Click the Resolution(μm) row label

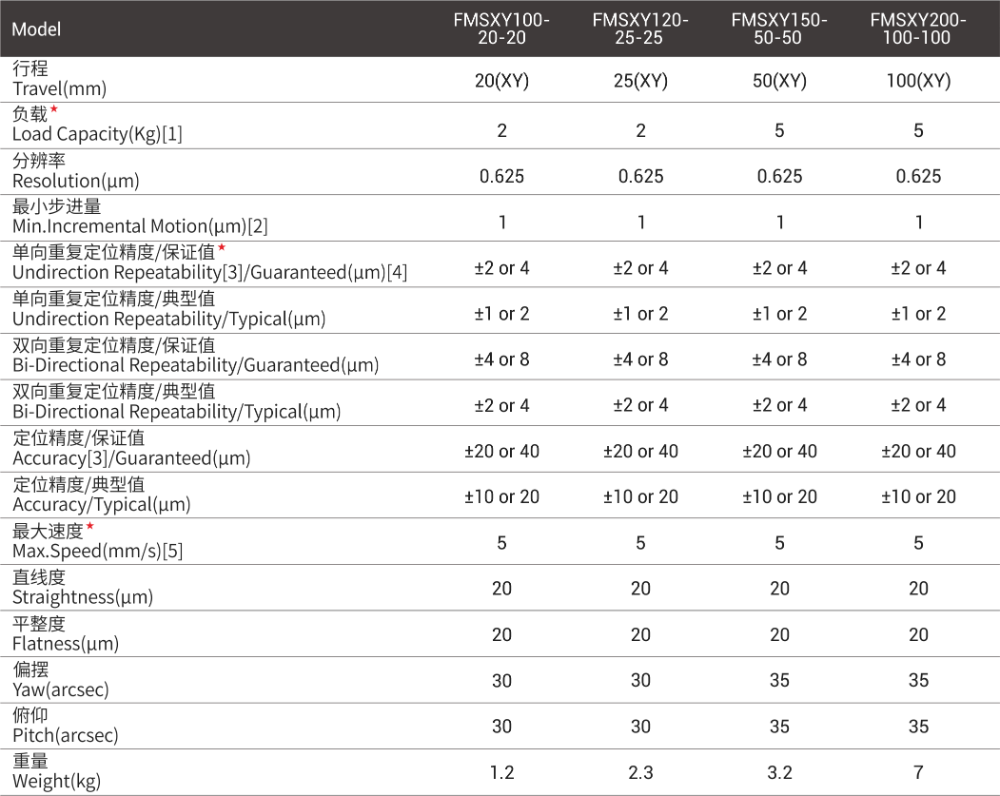click(x=75, y=181)
